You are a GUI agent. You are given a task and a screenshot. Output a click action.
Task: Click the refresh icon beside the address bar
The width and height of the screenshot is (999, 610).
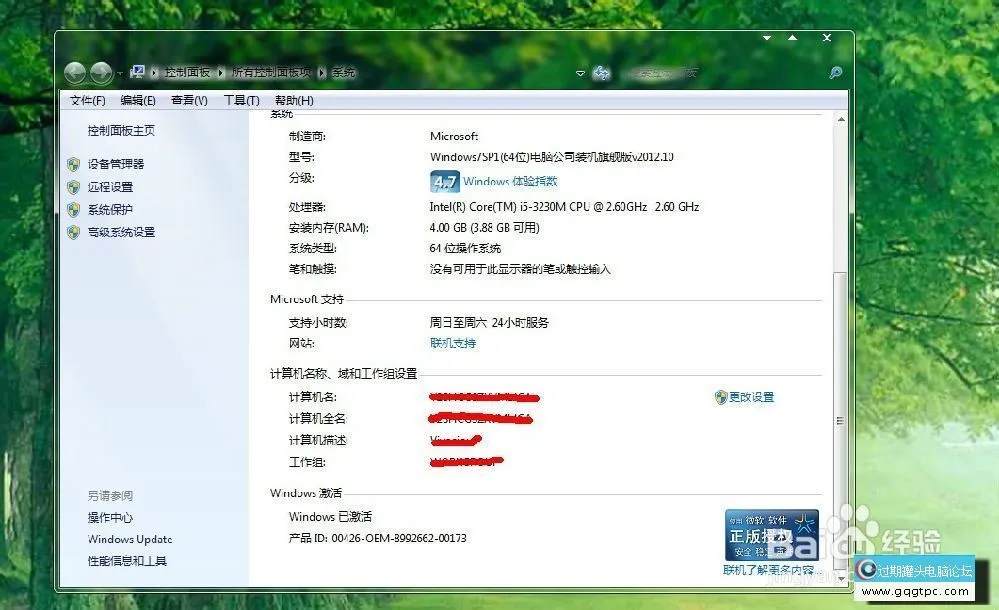(601, 72)
